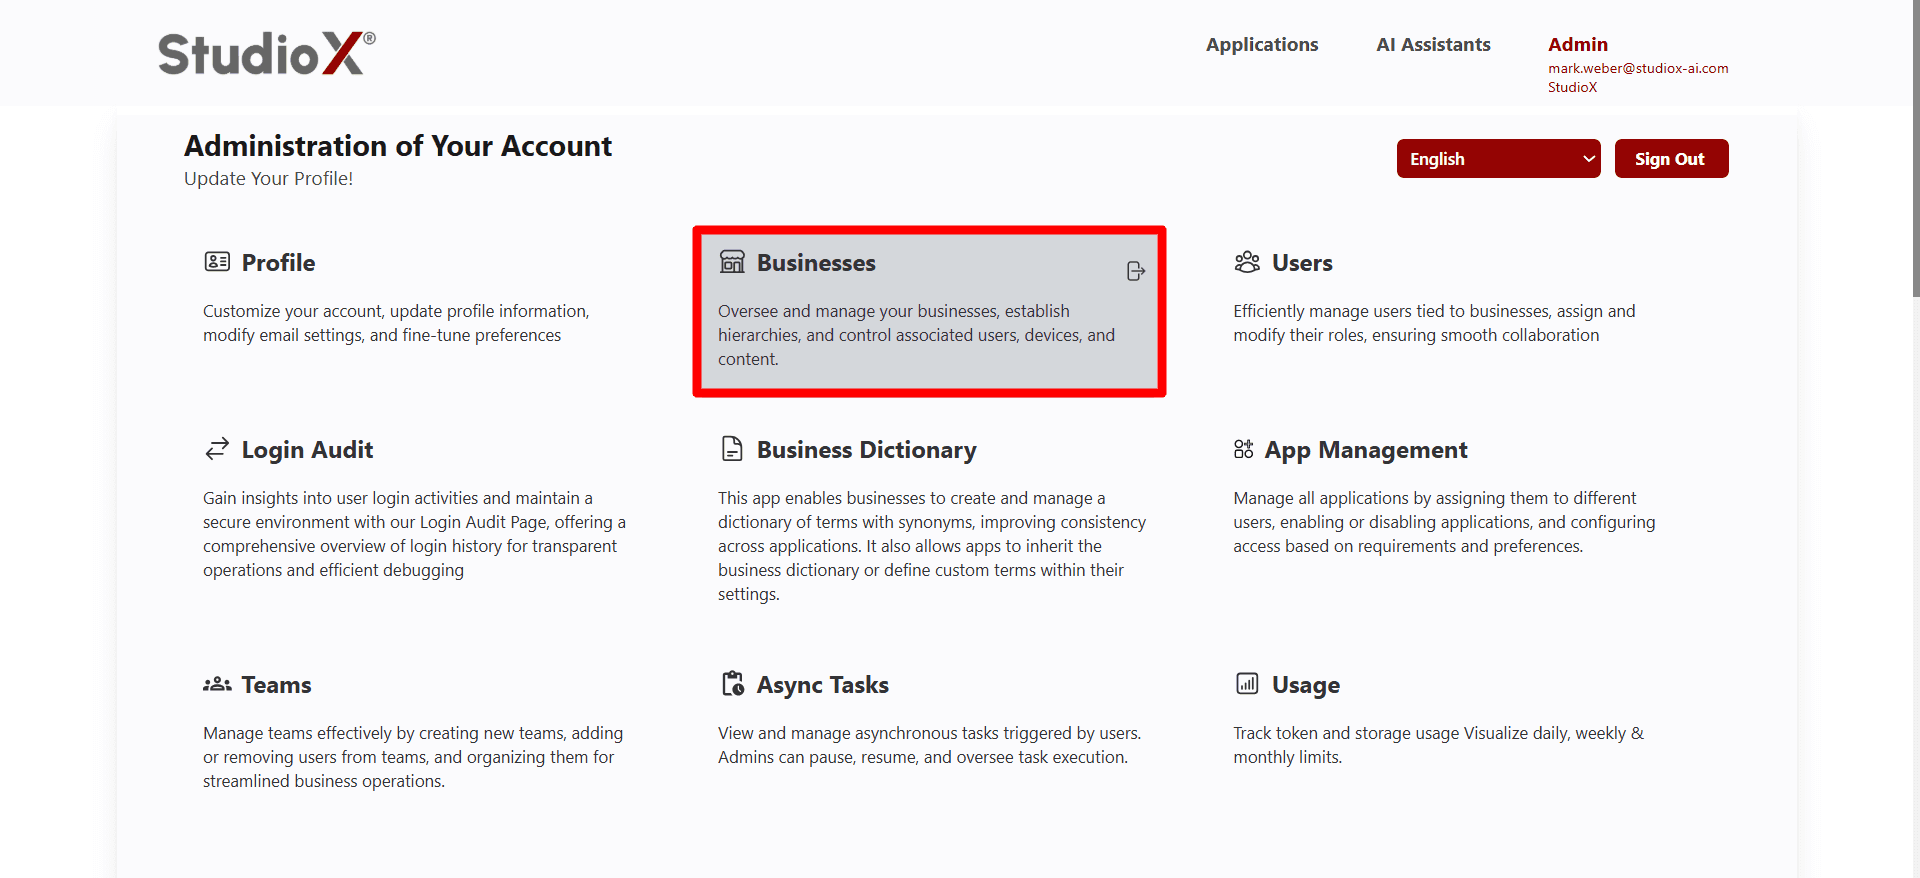Open the App Management heading
Screen dimensions: 1920x878
[x=1366, y=450]
